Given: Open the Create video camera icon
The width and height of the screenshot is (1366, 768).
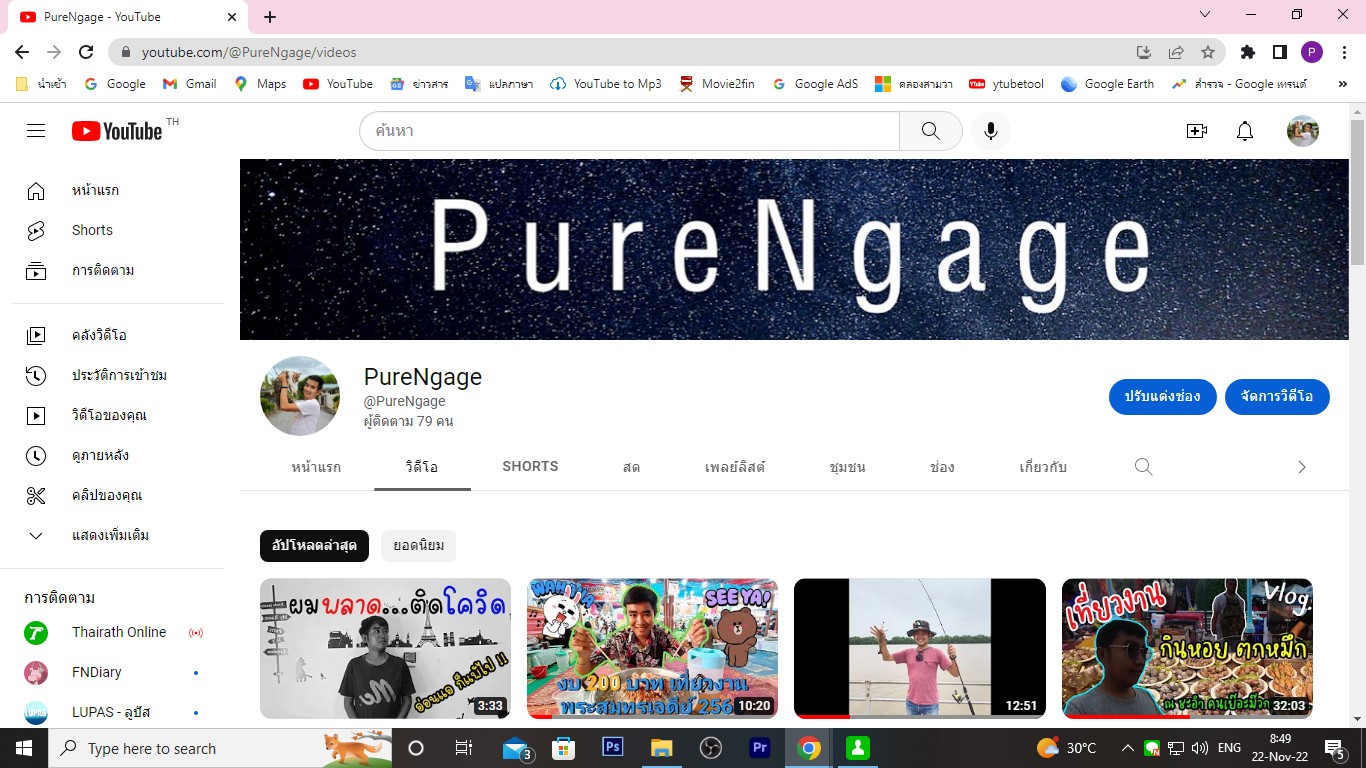Looking at the screenshot, I should coord(1197,131).
